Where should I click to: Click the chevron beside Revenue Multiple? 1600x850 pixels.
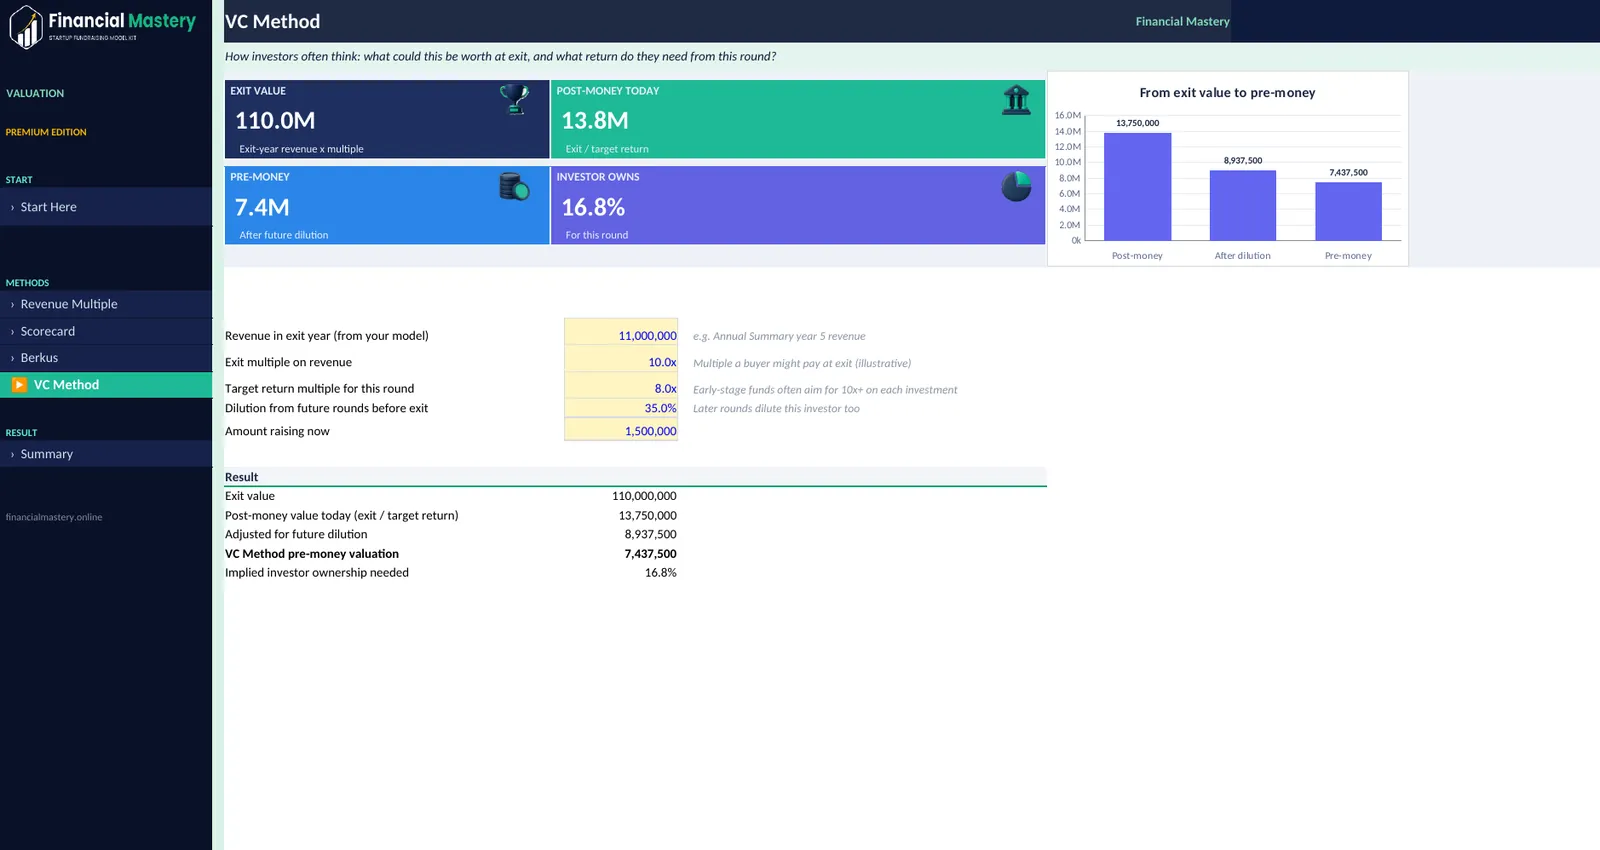(12, 305)
